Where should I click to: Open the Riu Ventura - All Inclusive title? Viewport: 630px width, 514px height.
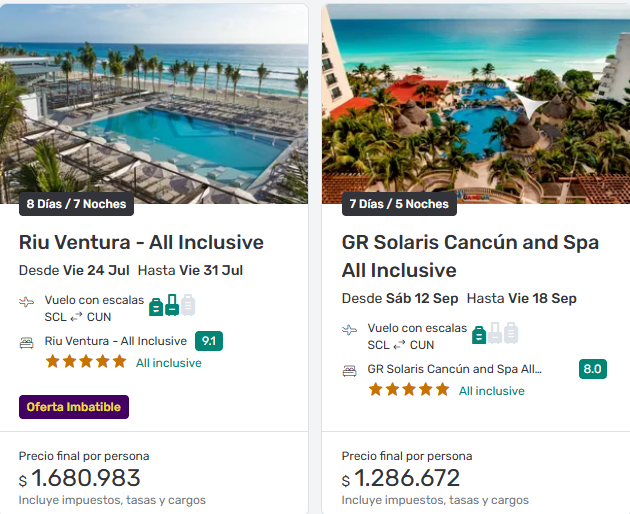pos(141,242)
